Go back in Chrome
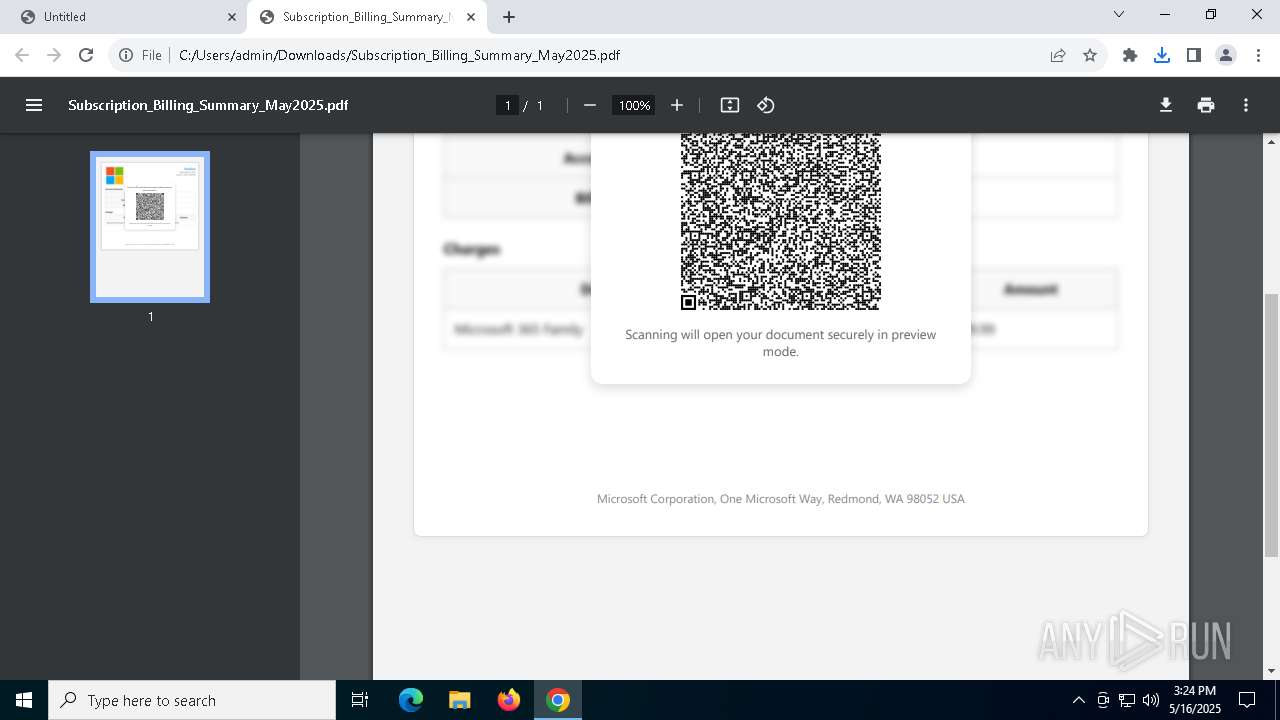 (22, 55)
